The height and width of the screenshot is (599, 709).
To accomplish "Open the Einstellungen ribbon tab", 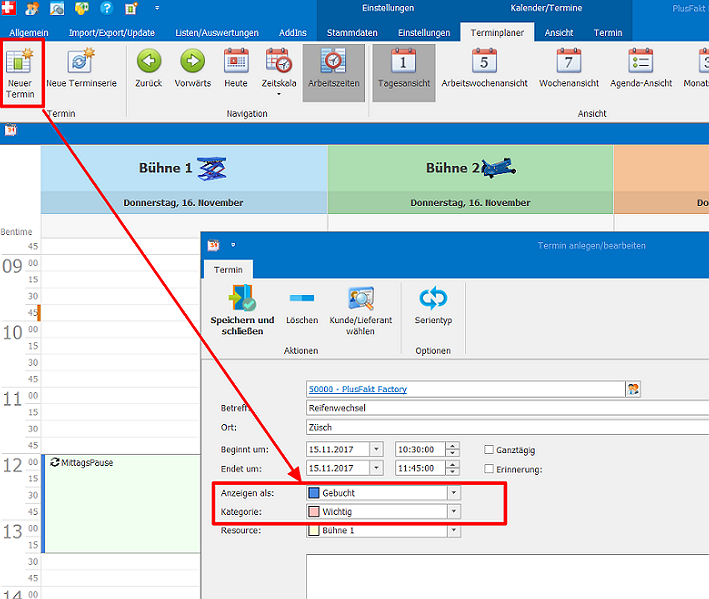I will [424, 33].
